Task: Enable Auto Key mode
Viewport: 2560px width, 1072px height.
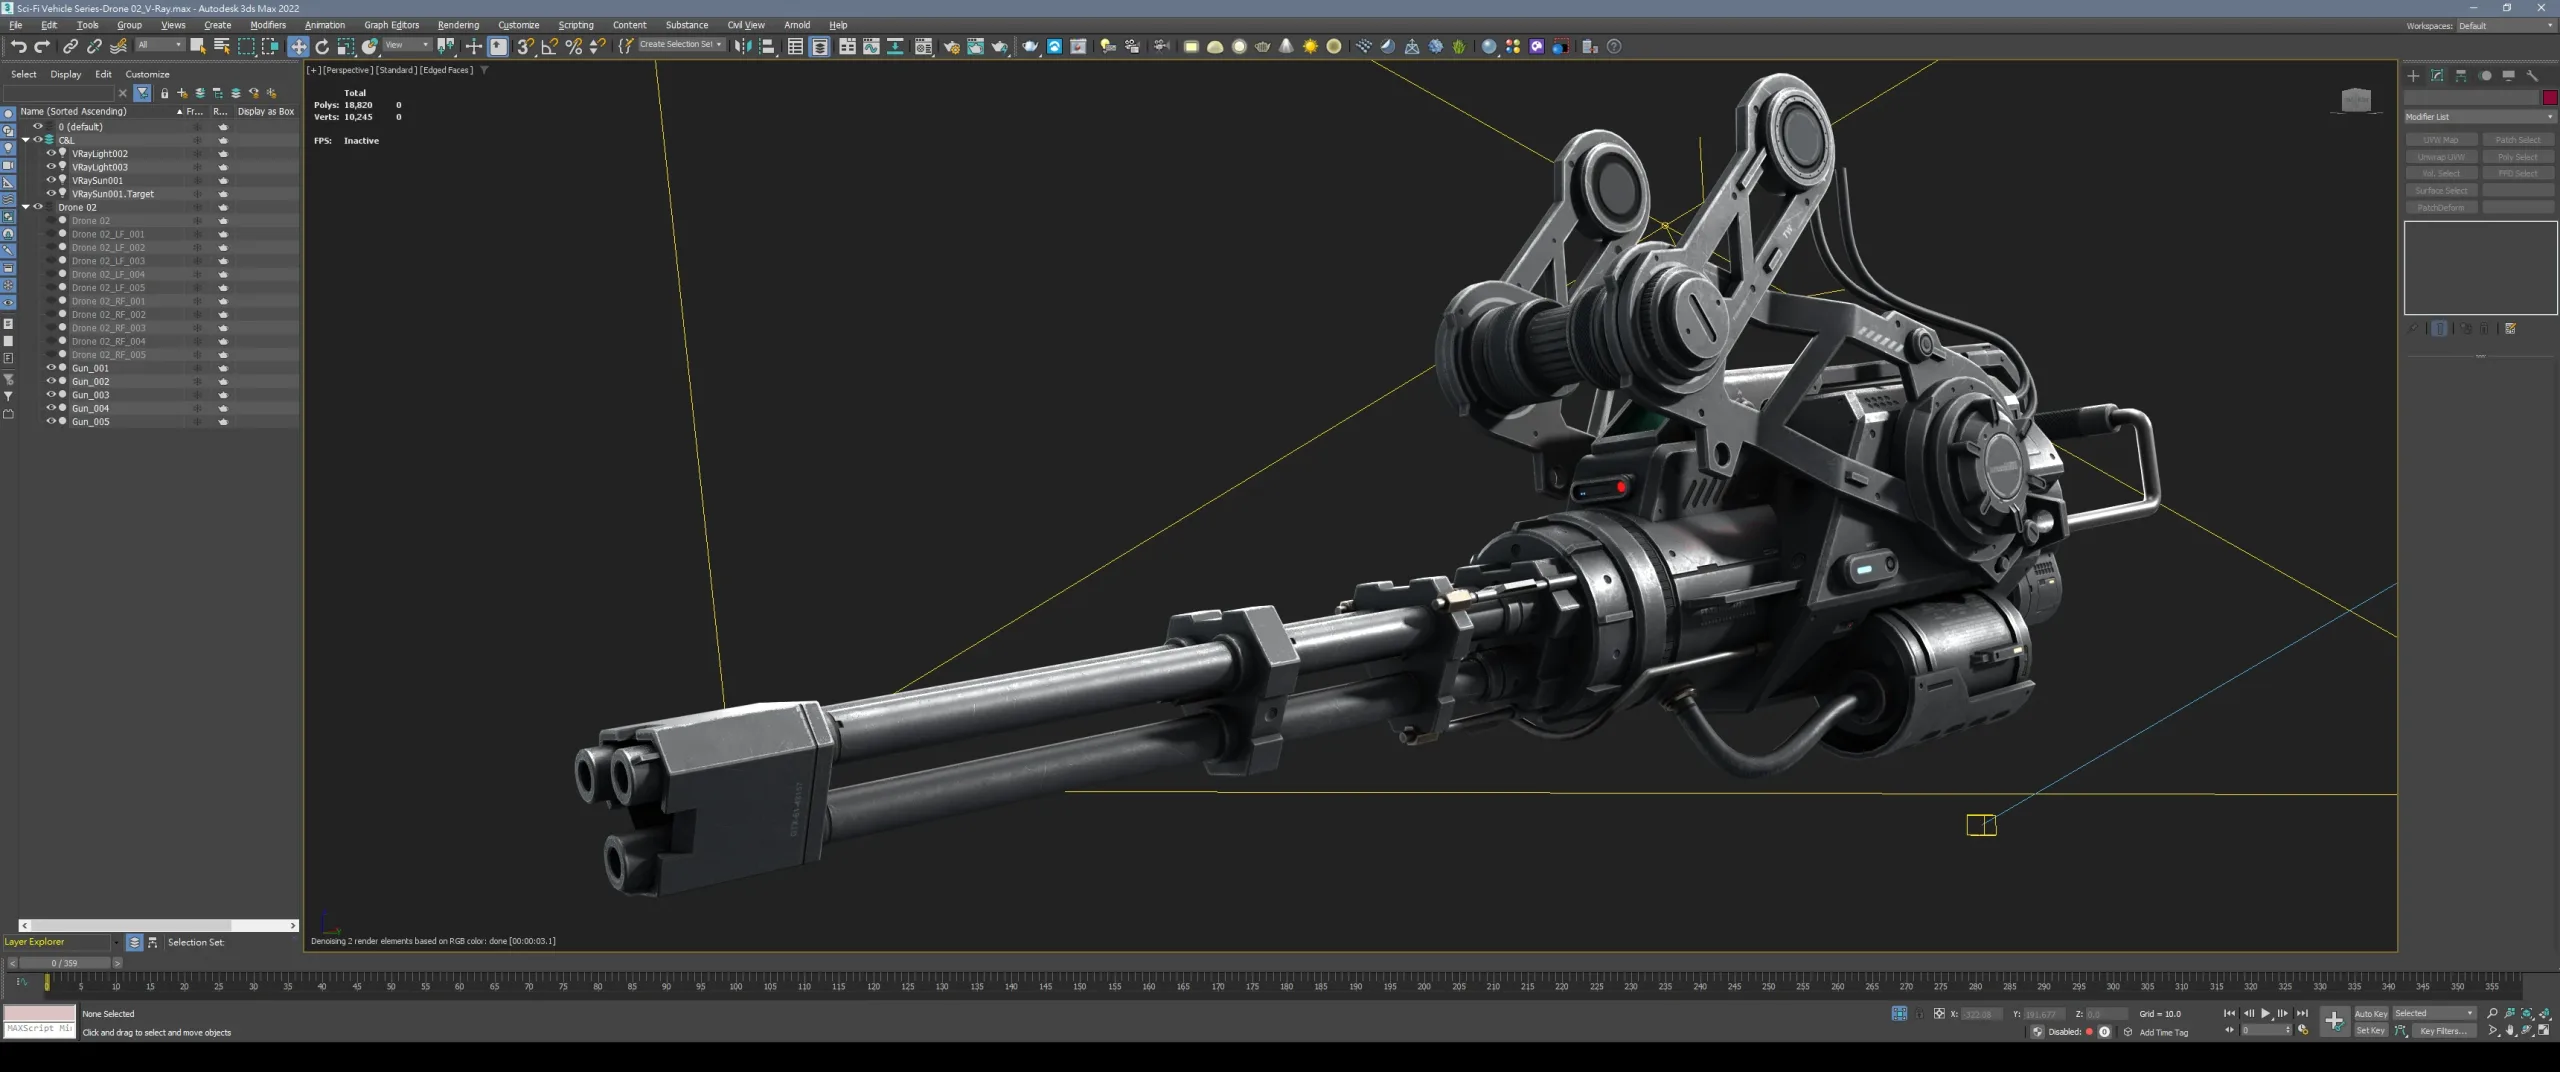Action: (x=2371, y=1013)
